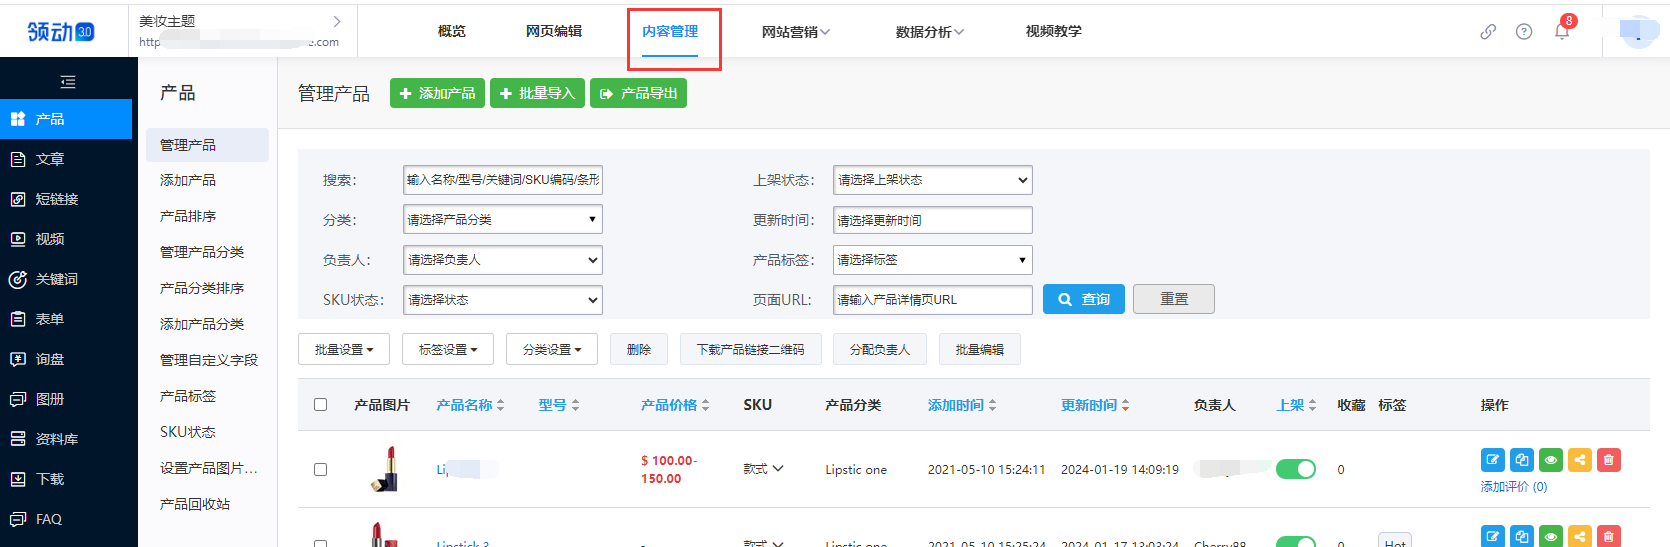
Task: Toggle the 上架 switch in the Cherry88 row
Action: [x=1296, y=542]
